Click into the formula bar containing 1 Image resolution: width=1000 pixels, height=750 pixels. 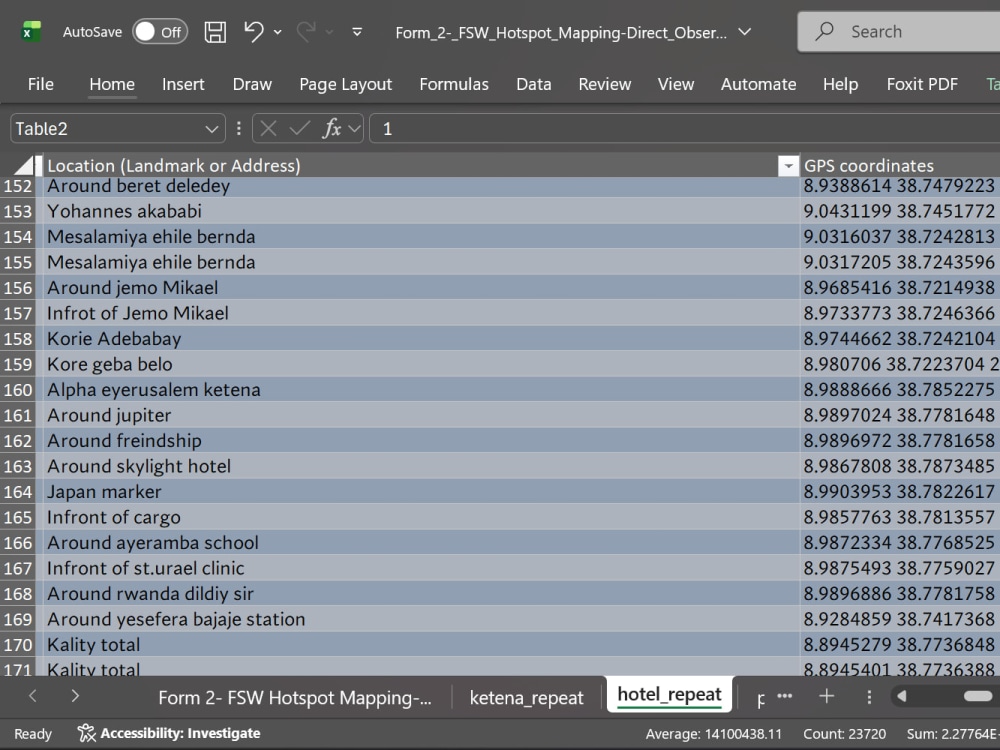click(x=684, y=129)
